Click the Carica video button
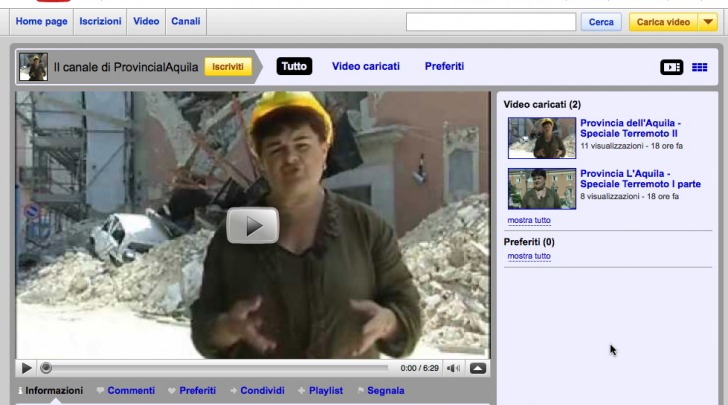Viewport: 728px width, 405px height. coord(663,22)
